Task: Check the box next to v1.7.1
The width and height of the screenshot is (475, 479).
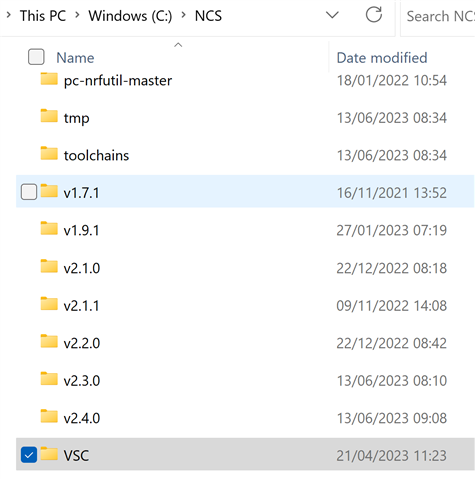Action: tap(29, 192)
